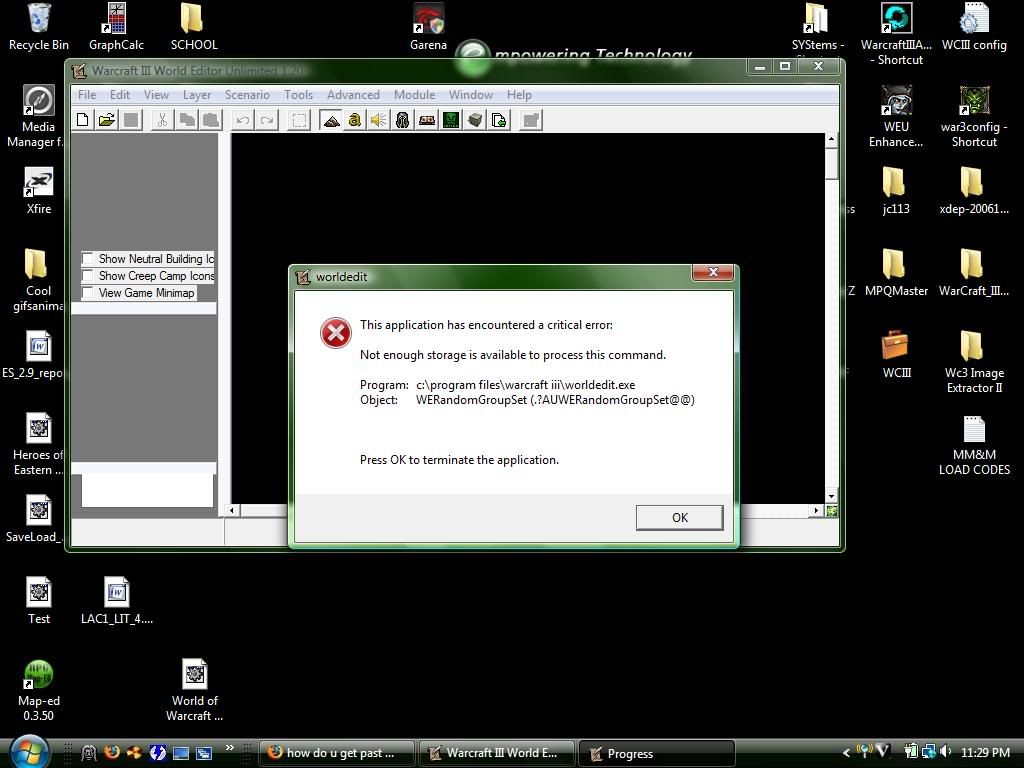Screen dimensions: 1024x768
Task: Click the Wc3 Image Extractor II folder
Action: coord(974,362)
